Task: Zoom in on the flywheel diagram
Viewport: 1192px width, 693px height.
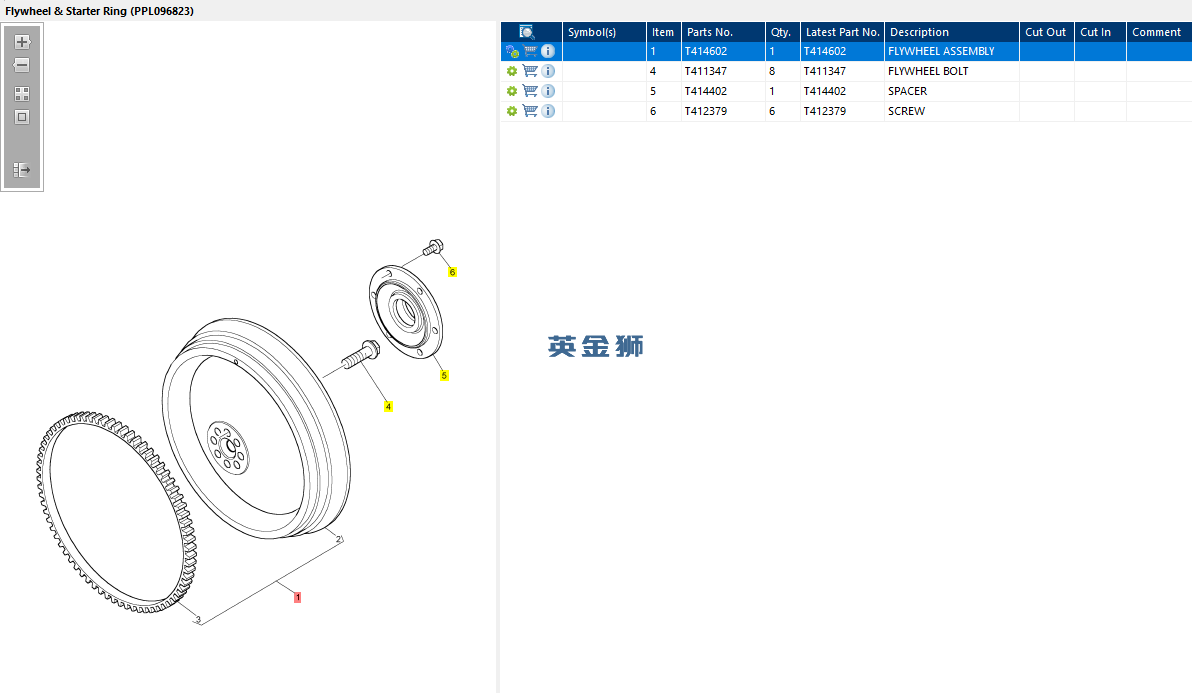Action: point(22,42)
